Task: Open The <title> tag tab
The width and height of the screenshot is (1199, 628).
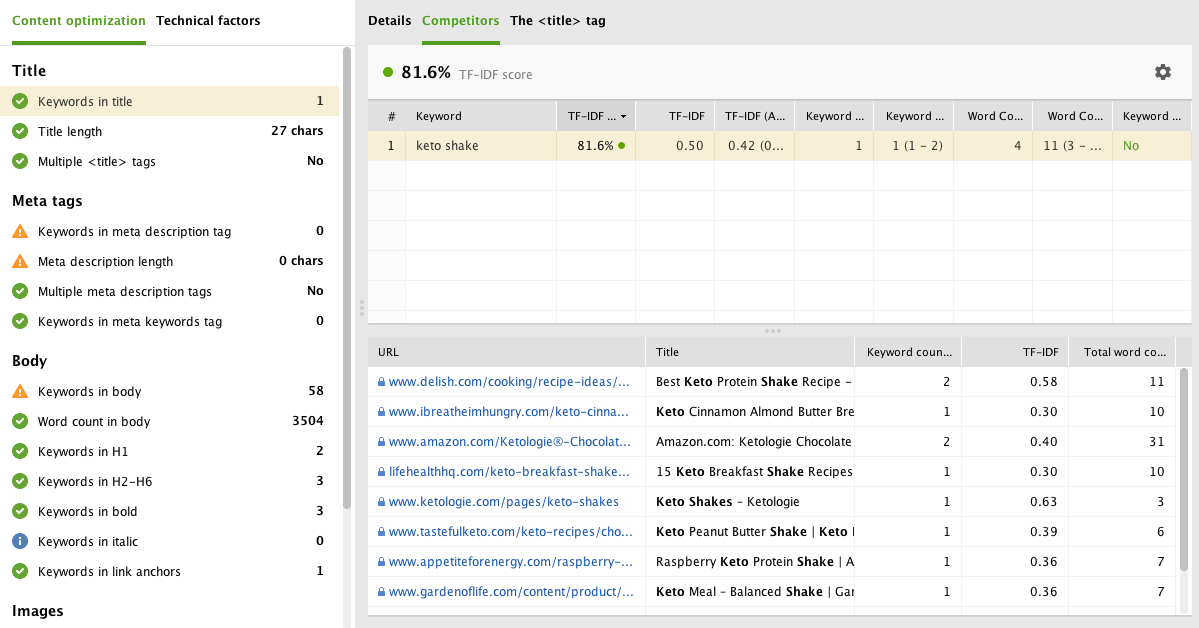Action: [557, 20]
